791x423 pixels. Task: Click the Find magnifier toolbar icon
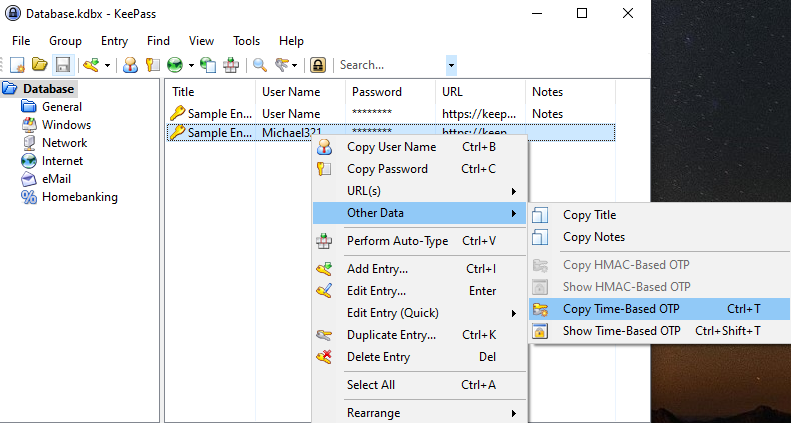259,65
